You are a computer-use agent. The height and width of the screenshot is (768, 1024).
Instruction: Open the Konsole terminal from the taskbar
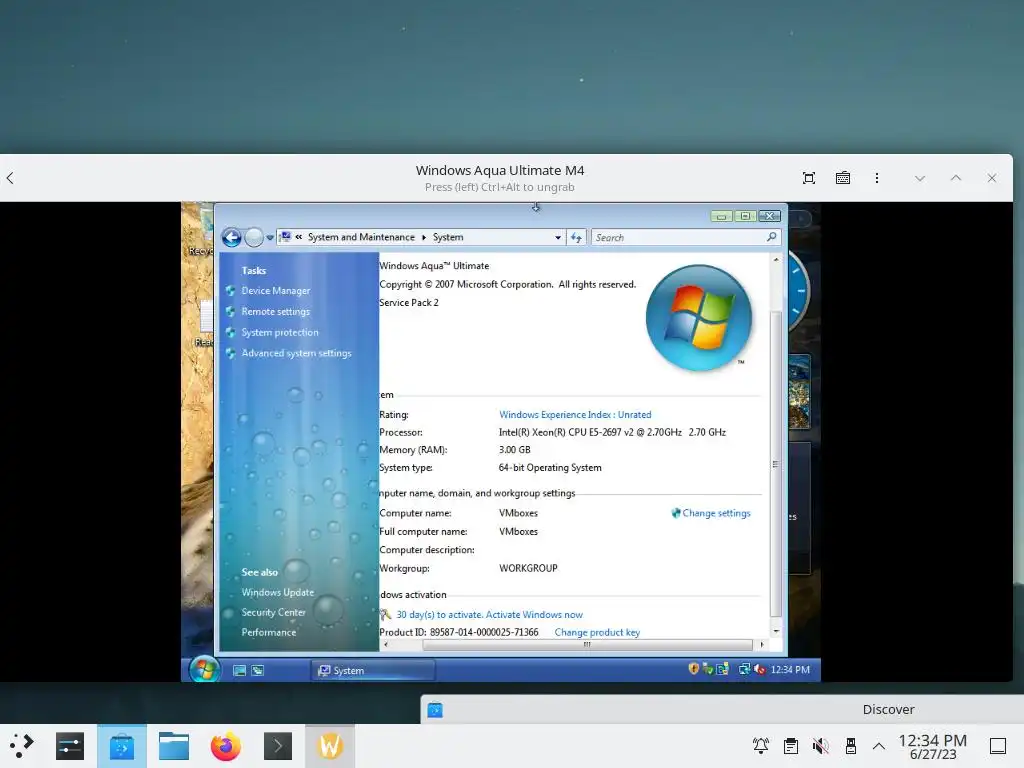[278, 746]
